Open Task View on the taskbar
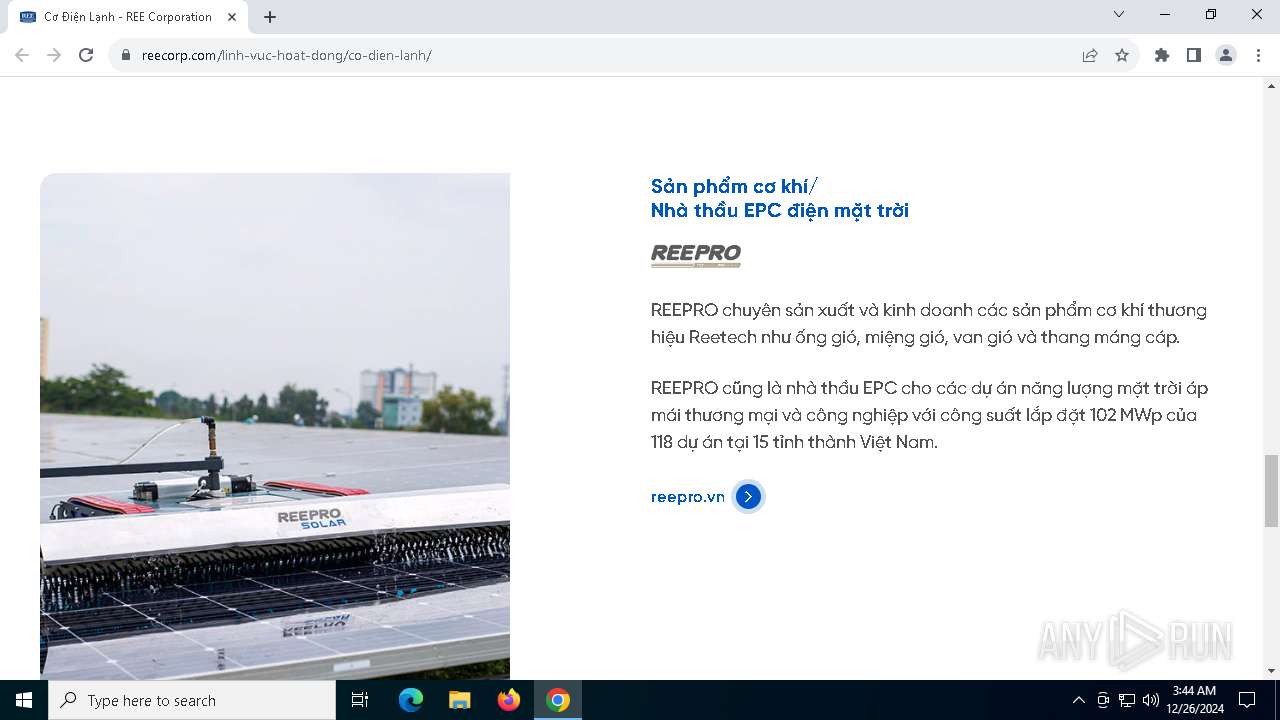 click(360, 700)
